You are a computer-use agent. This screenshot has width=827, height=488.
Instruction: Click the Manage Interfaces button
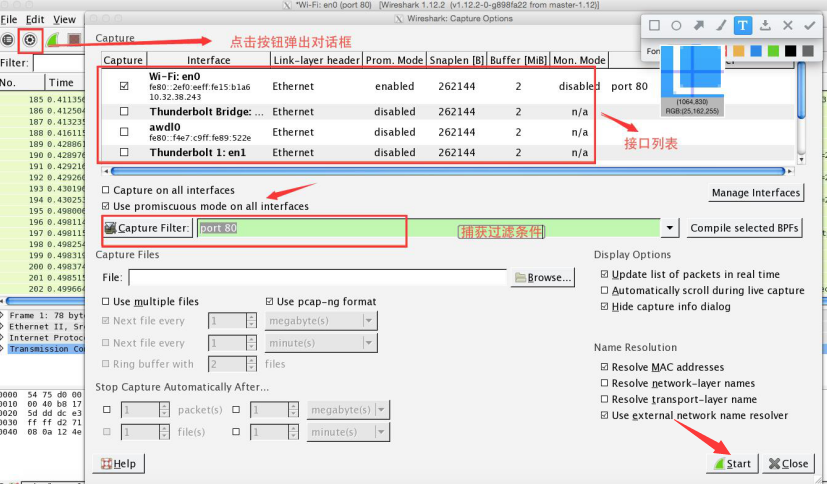[x=756, y=193]
